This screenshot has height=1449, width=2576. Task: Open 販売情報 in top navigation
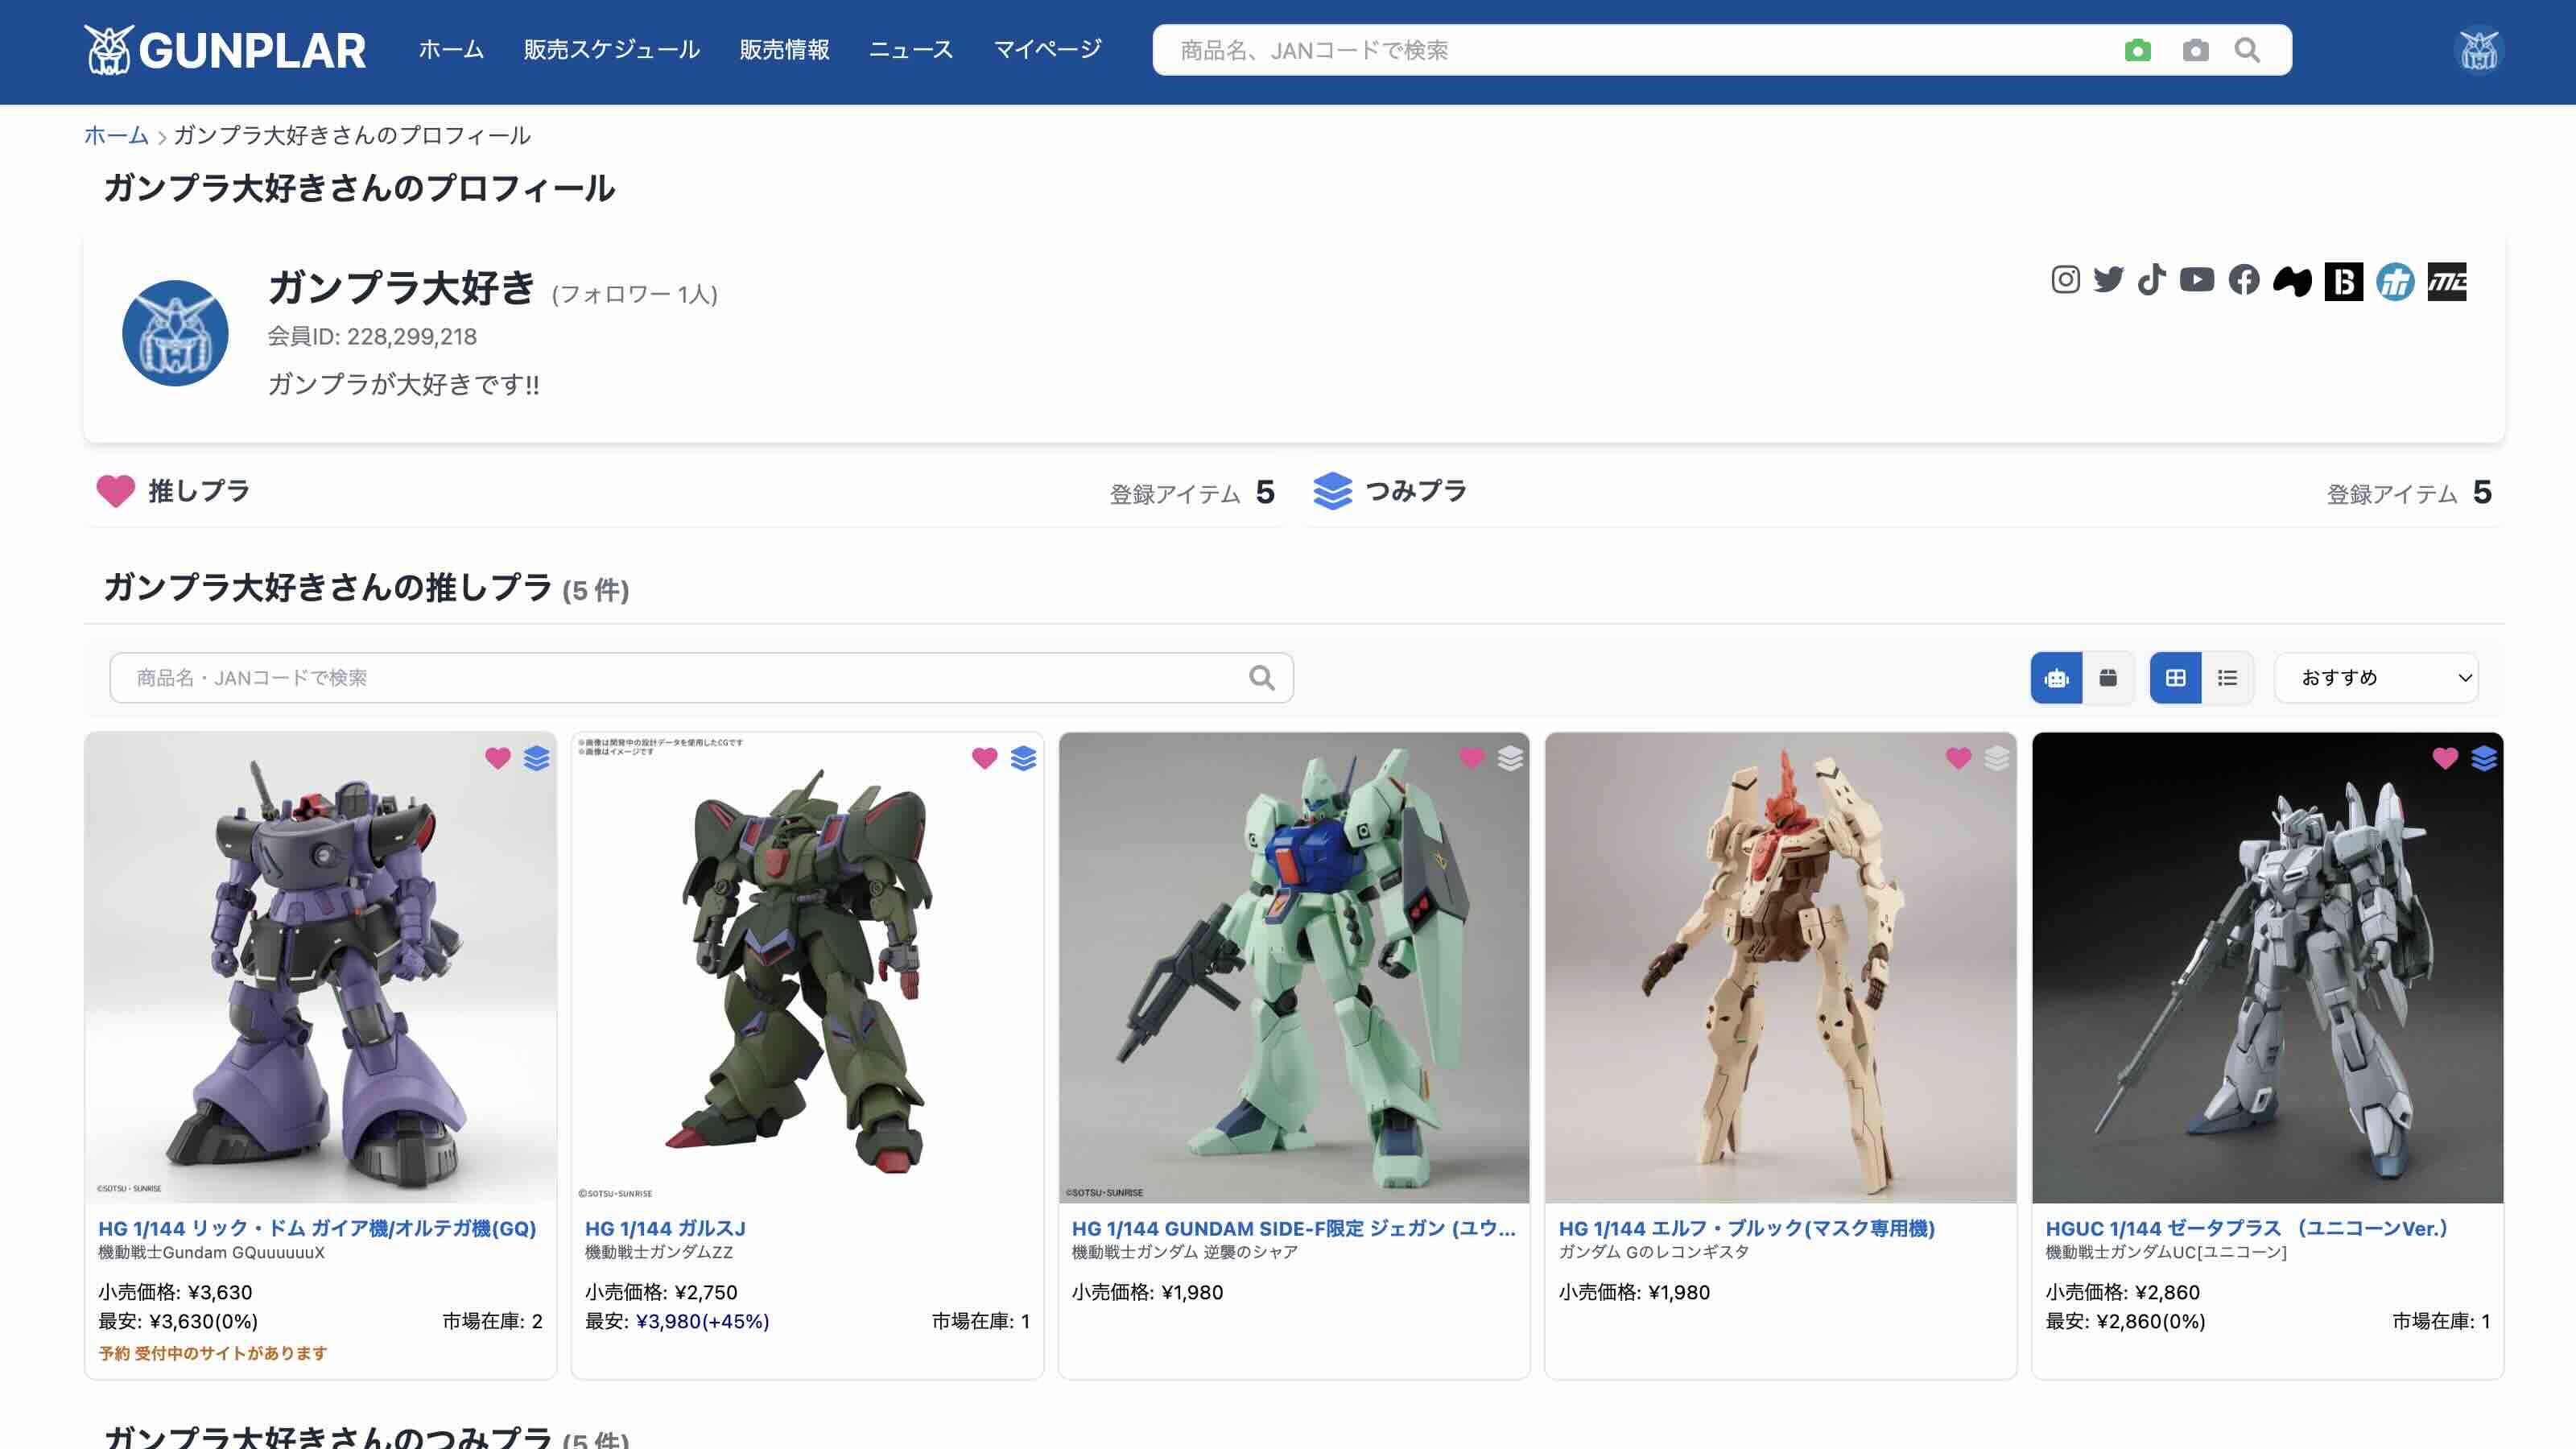pos(785,50)
